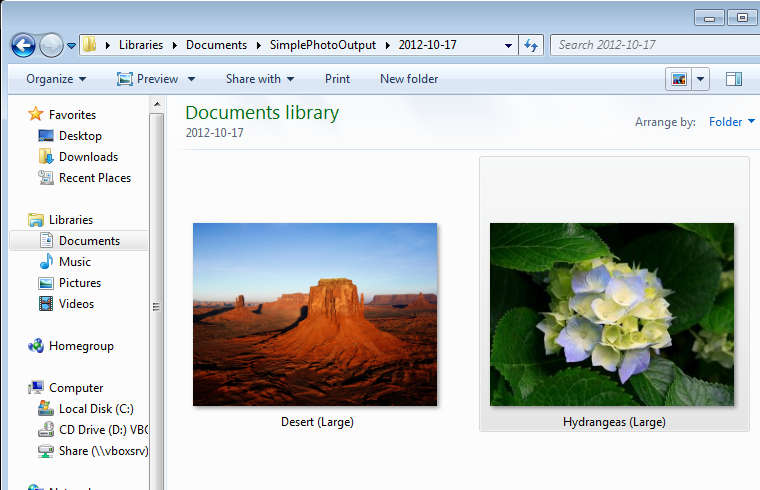
Task: Open Recent Places in Favorites
Action: (x=95, y=178)
